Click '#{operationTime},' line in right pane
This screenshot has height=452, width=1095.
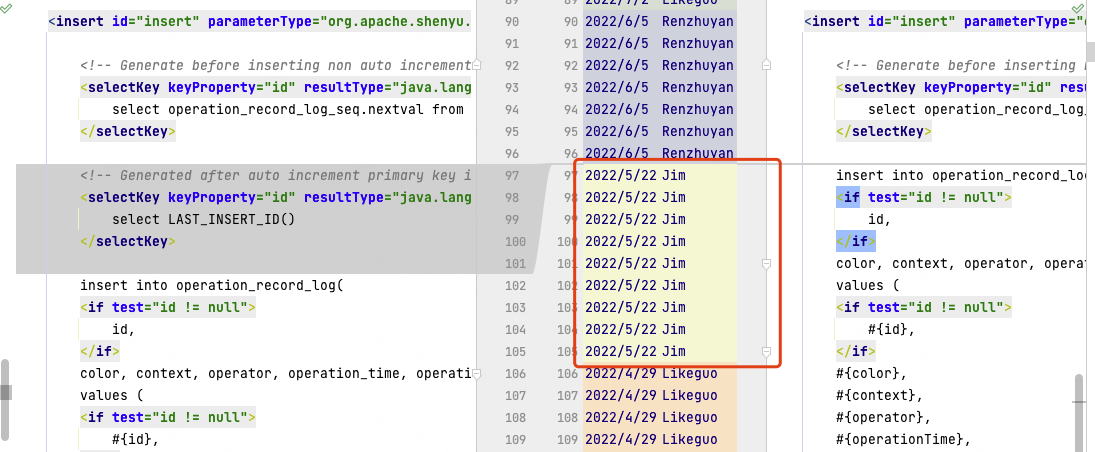[904, 439]
